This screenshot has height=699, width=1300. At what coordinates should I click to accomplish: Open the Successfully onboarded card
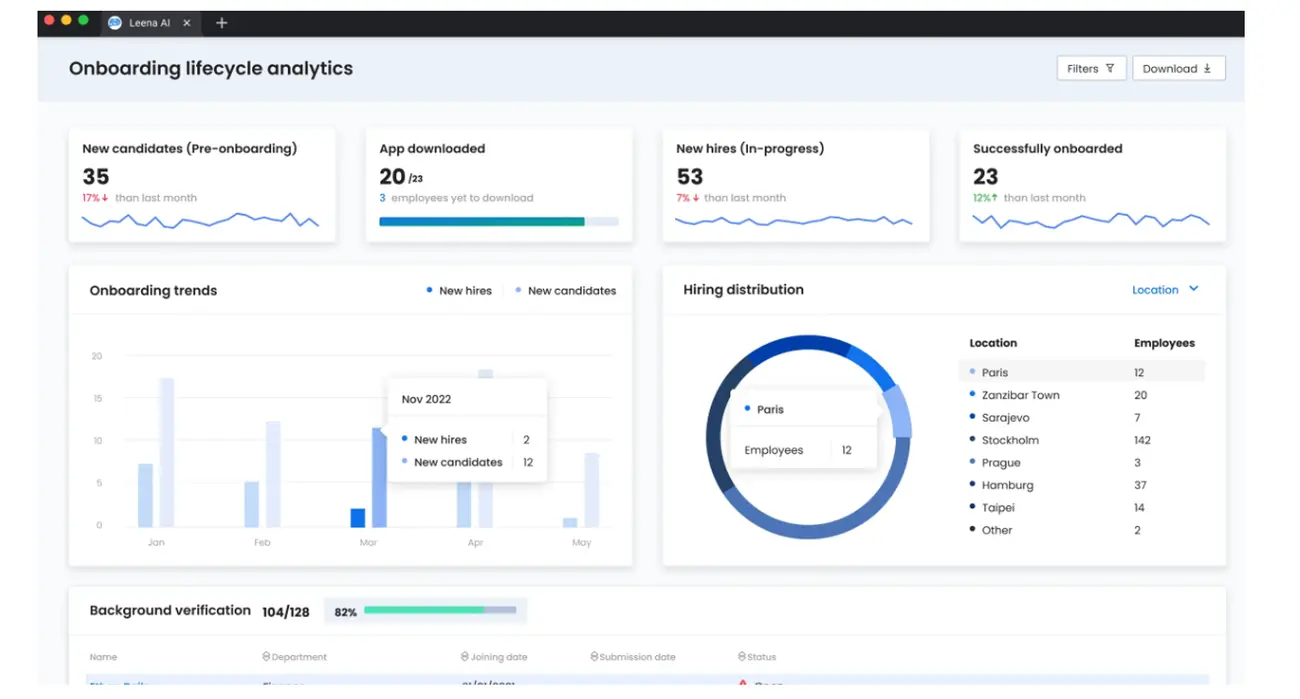point(1092,185)
